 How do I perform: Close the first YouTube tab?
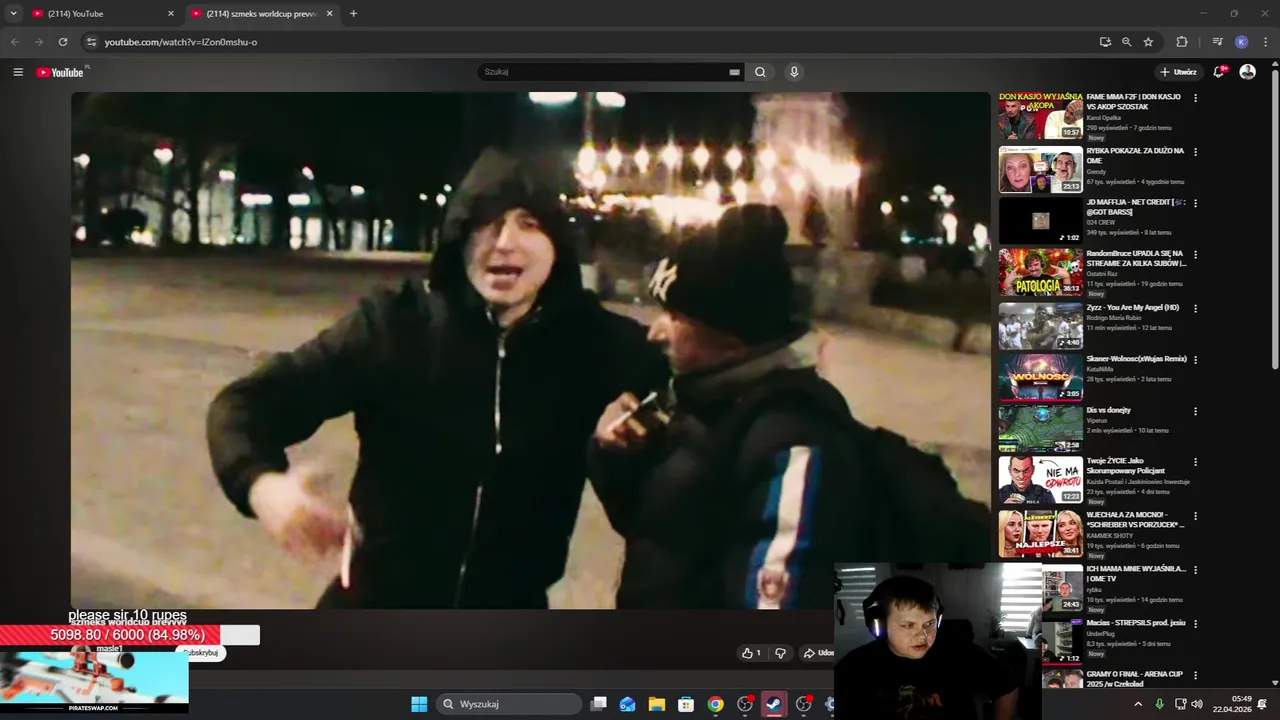171,14
